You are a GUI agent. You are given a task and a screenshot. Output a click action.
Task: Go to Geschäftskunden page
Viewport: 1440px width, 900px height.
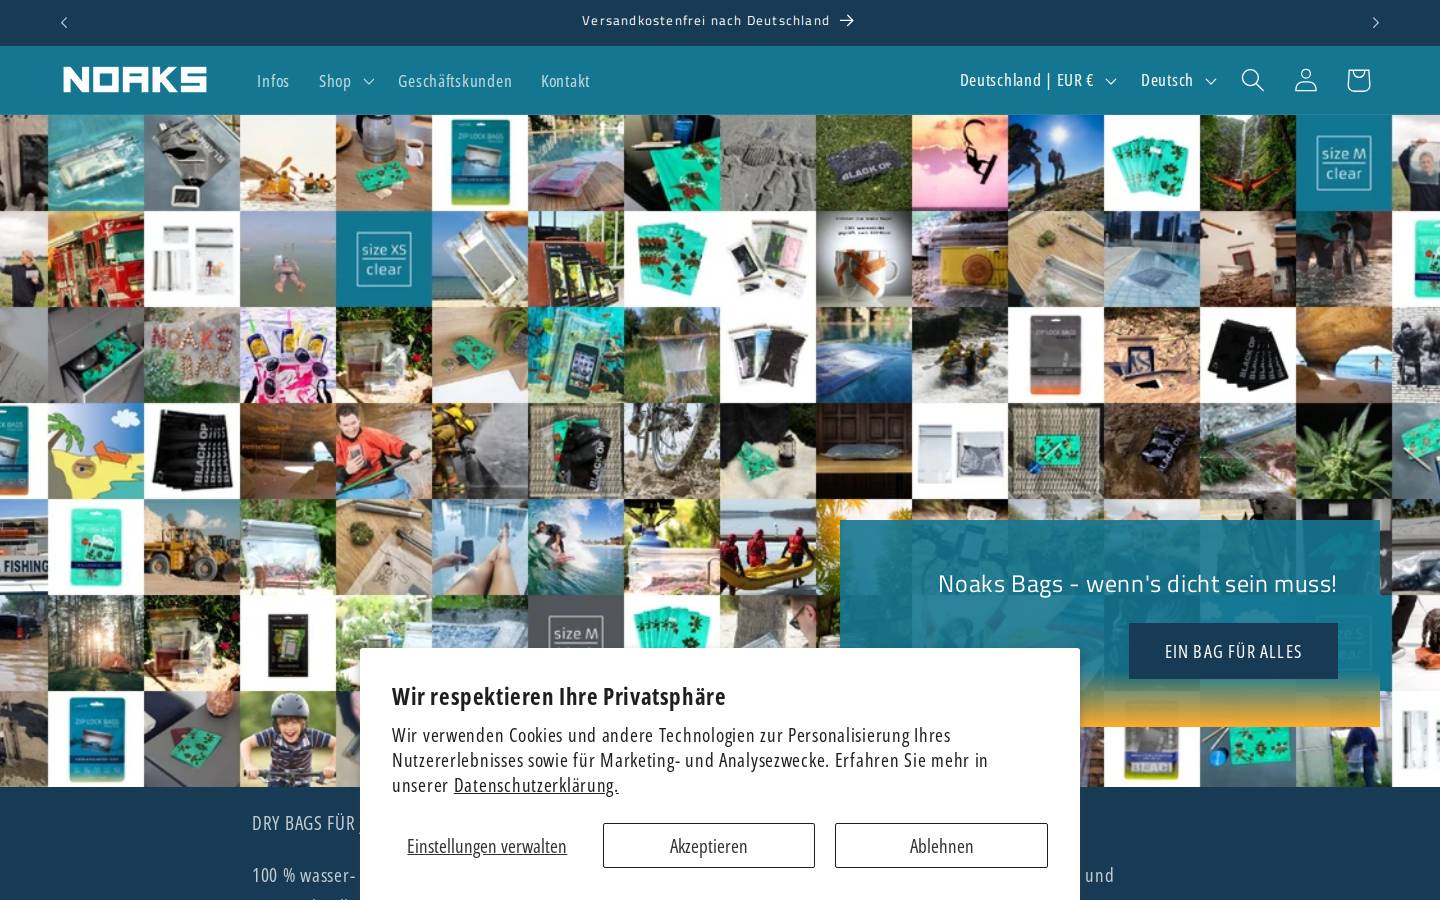pos(455,81)
